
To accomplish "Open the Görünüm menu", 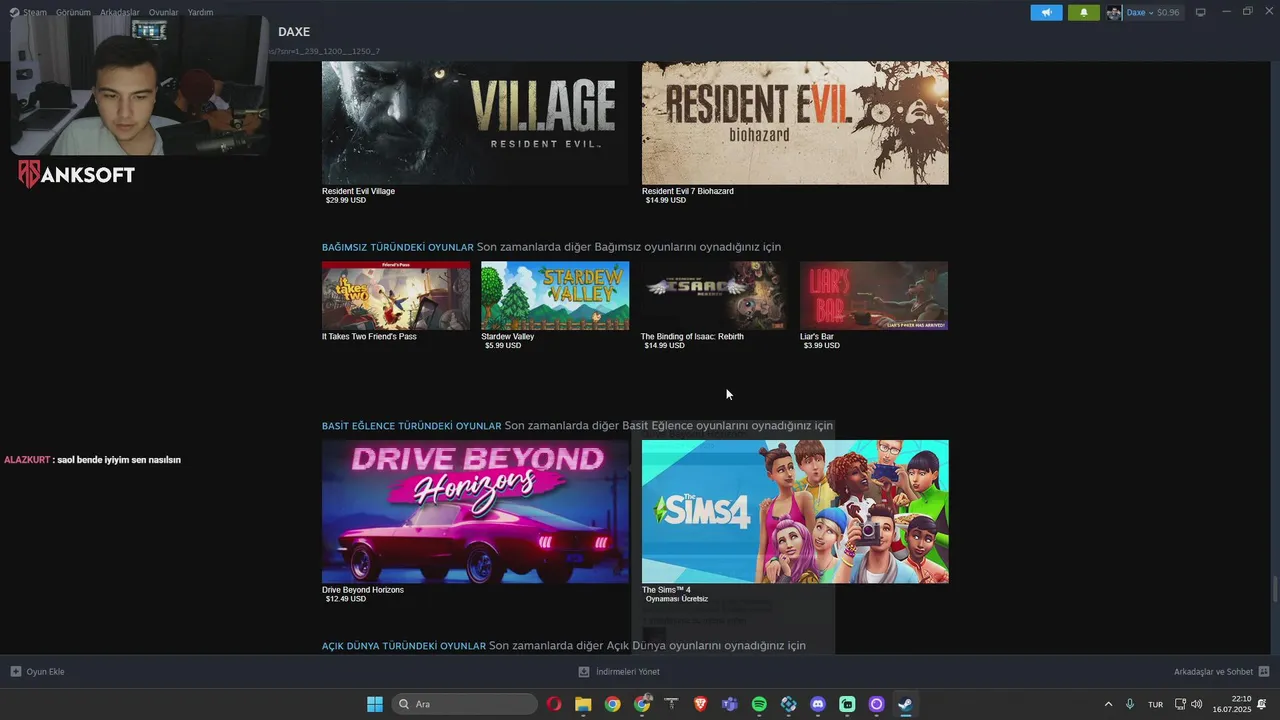I will click(x=73, y=13).
